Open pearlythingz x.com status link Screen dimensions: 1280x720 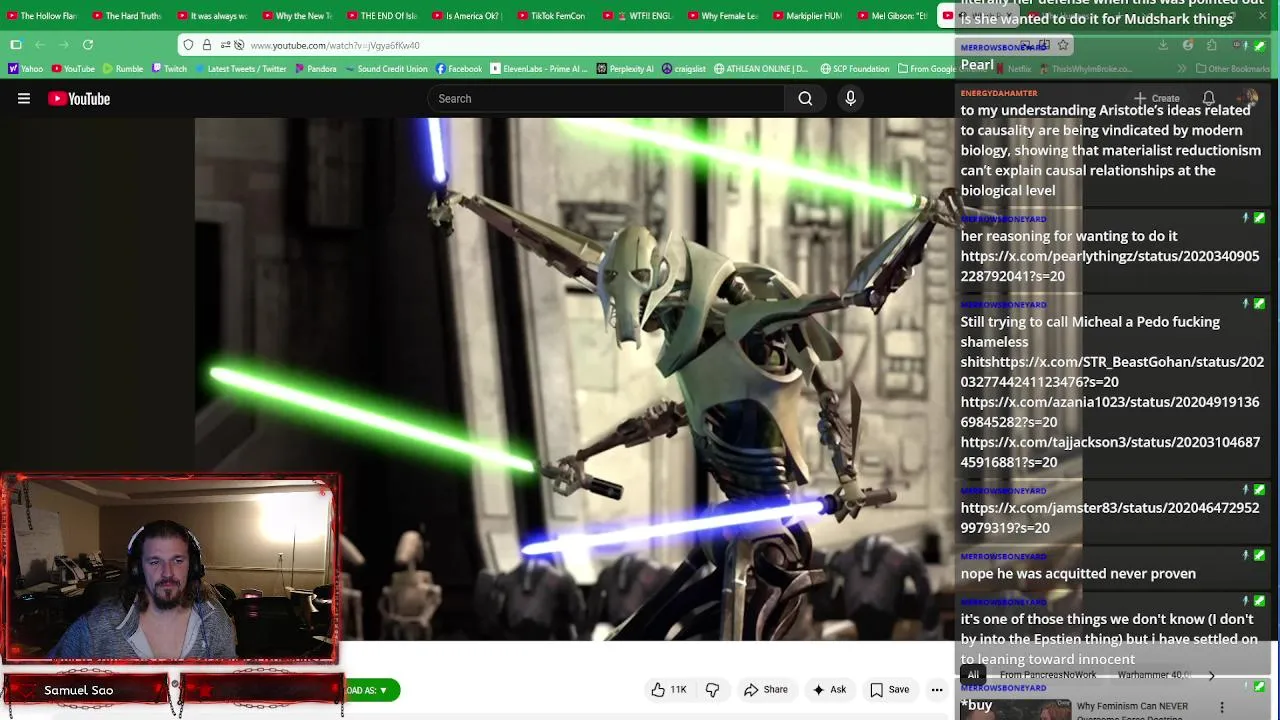point(1110,266)
